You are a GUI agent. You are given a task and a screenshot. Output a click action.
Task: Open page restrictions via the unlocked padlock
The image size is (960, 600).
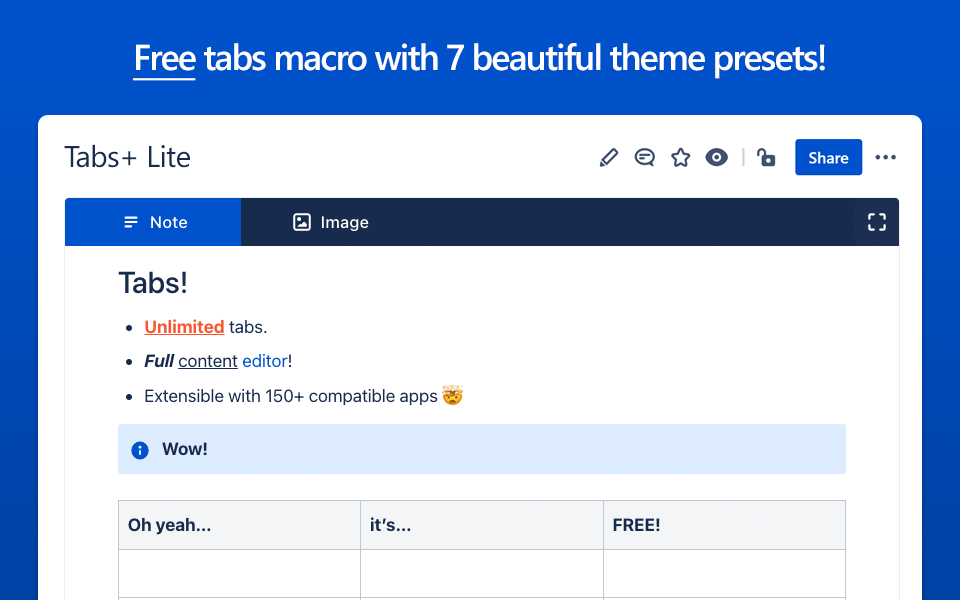coord(766,158)
